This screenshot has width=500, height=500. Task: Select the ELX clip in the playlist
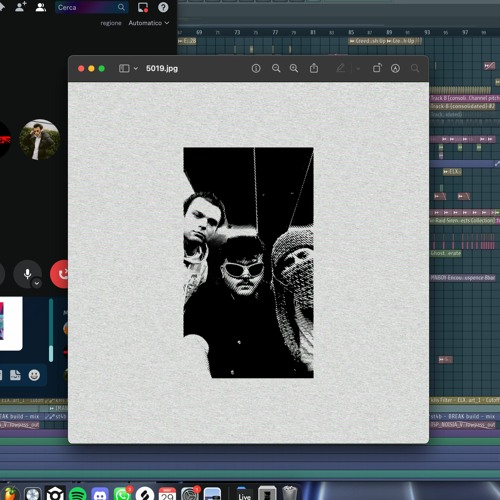pos(452,172)
